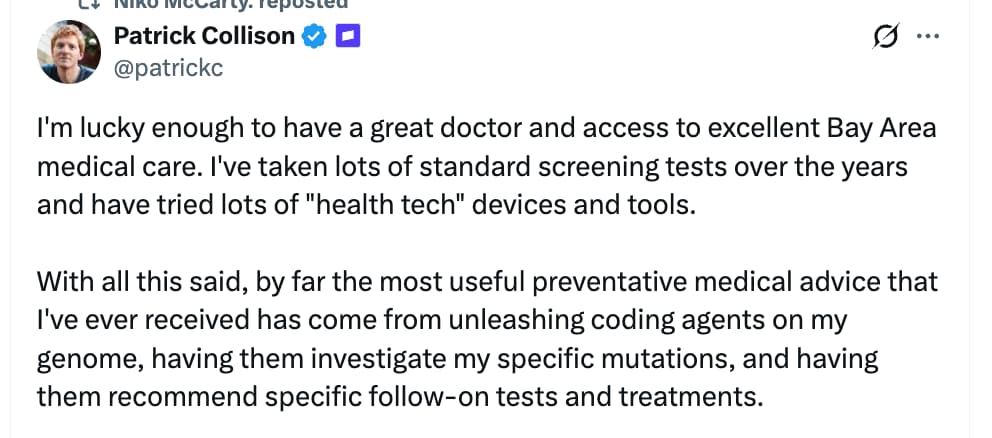Click the blue verified checkmark badge
This screenshot has width=992, height=438.
(317, 37)
